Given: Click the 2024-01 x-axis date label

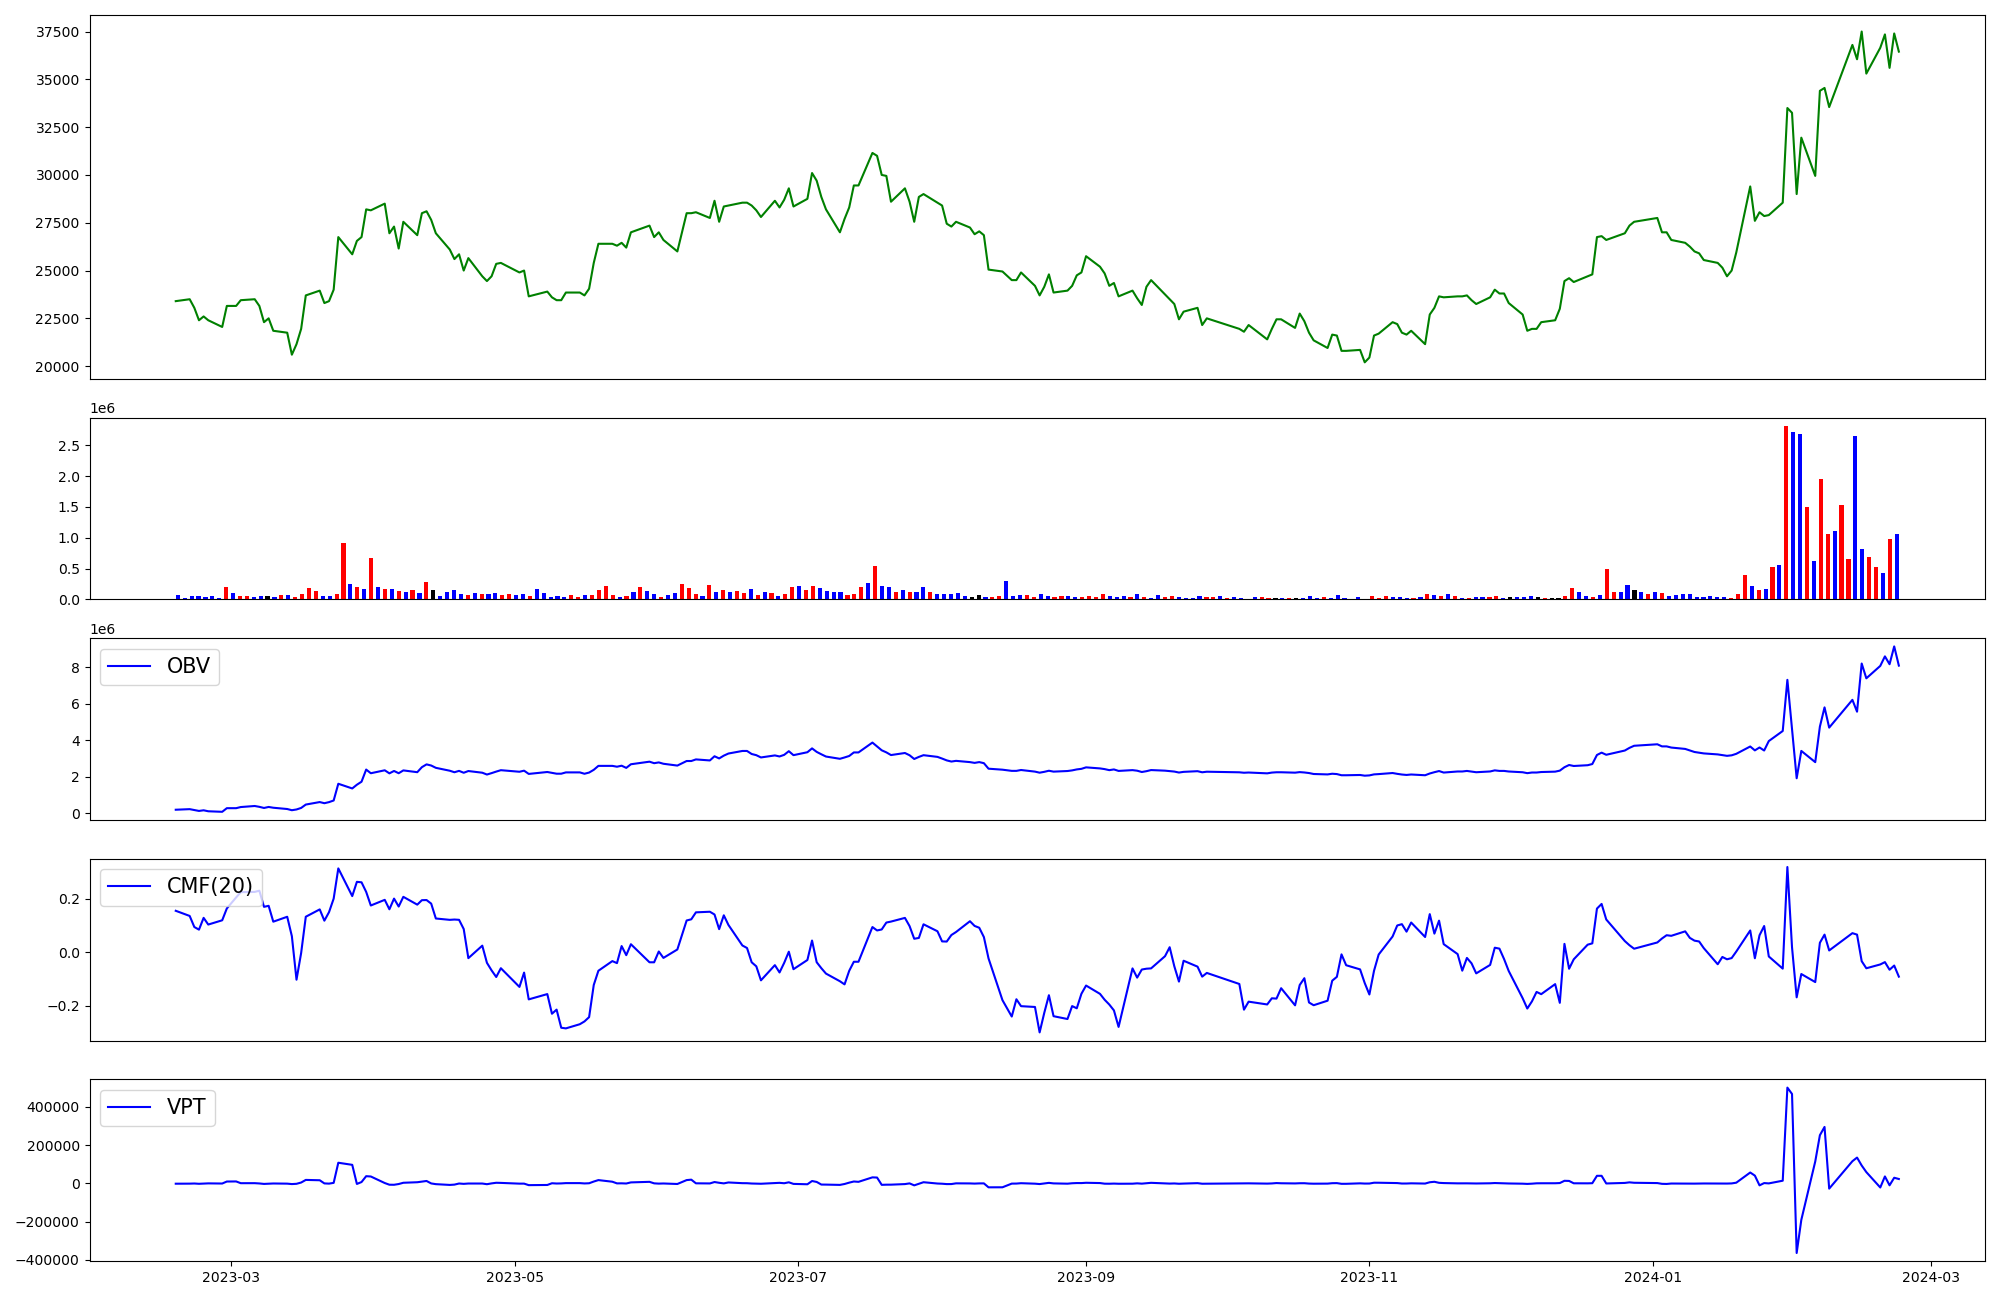Looking at the screenshot, I should 1653,1277.
